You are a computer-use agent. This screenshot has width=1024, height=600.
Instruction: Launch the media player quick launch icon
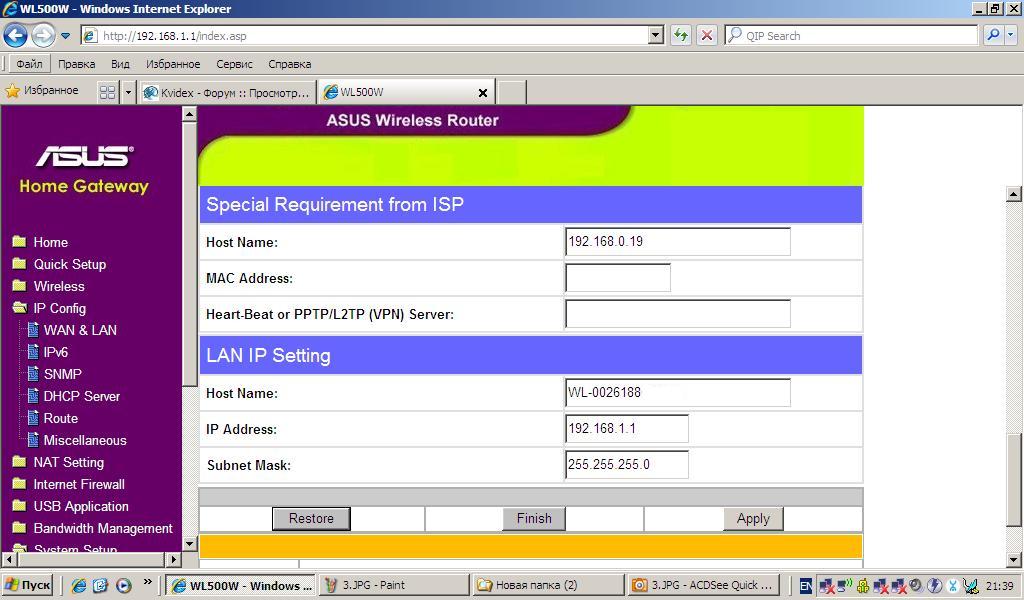123,586
